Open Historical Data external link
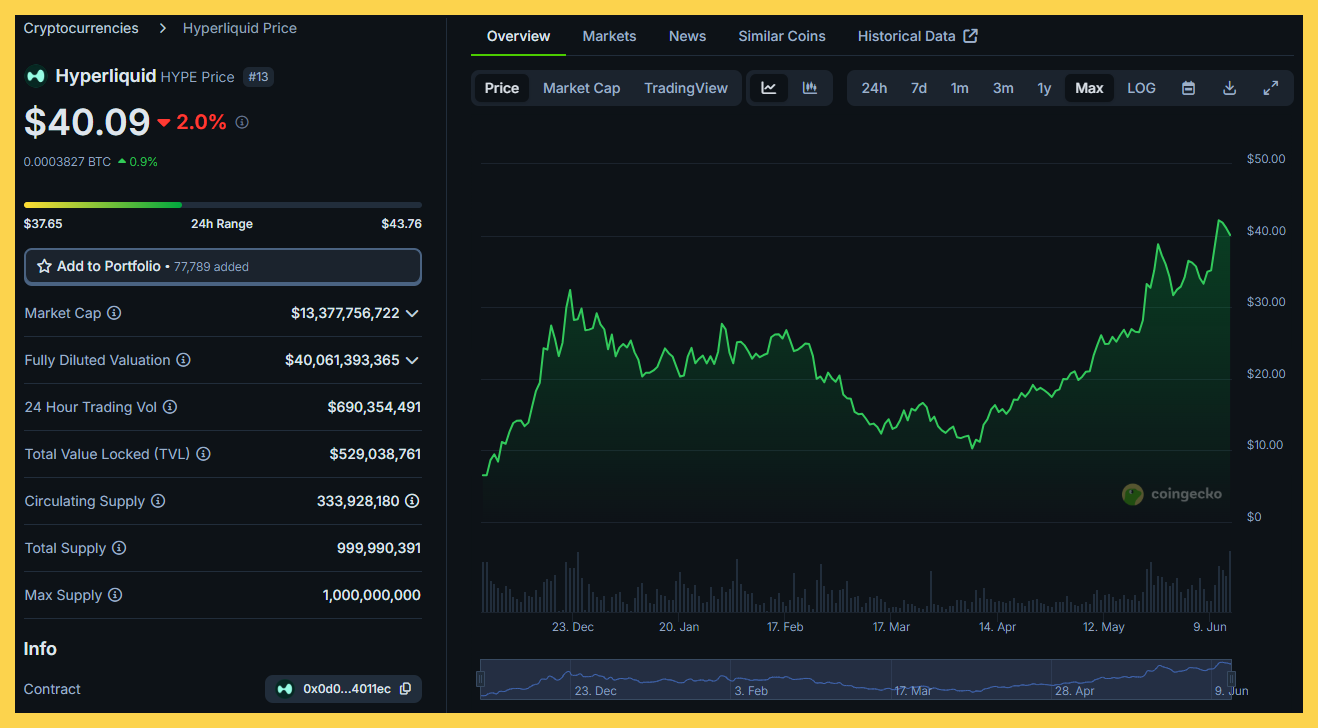This screenshot has height=728, width=1318. coord(917,36)
